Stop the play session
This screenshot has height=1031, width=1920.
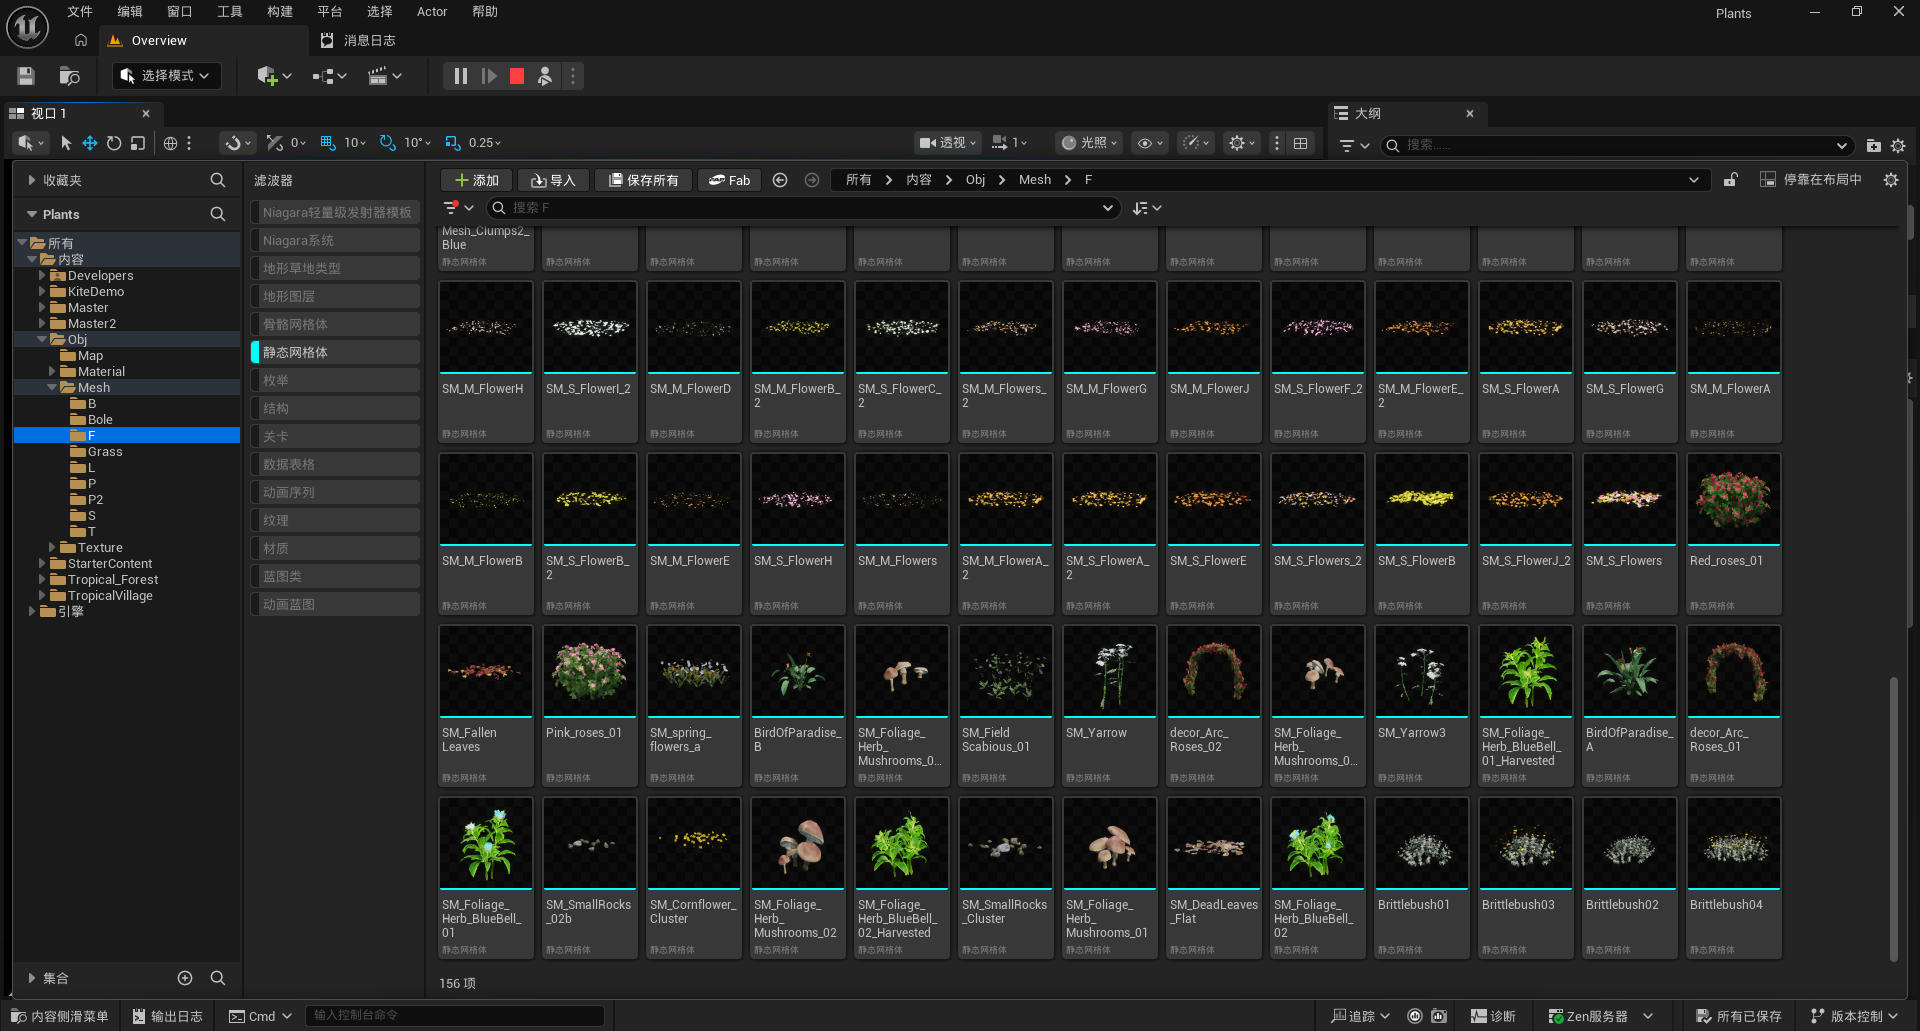517,76
